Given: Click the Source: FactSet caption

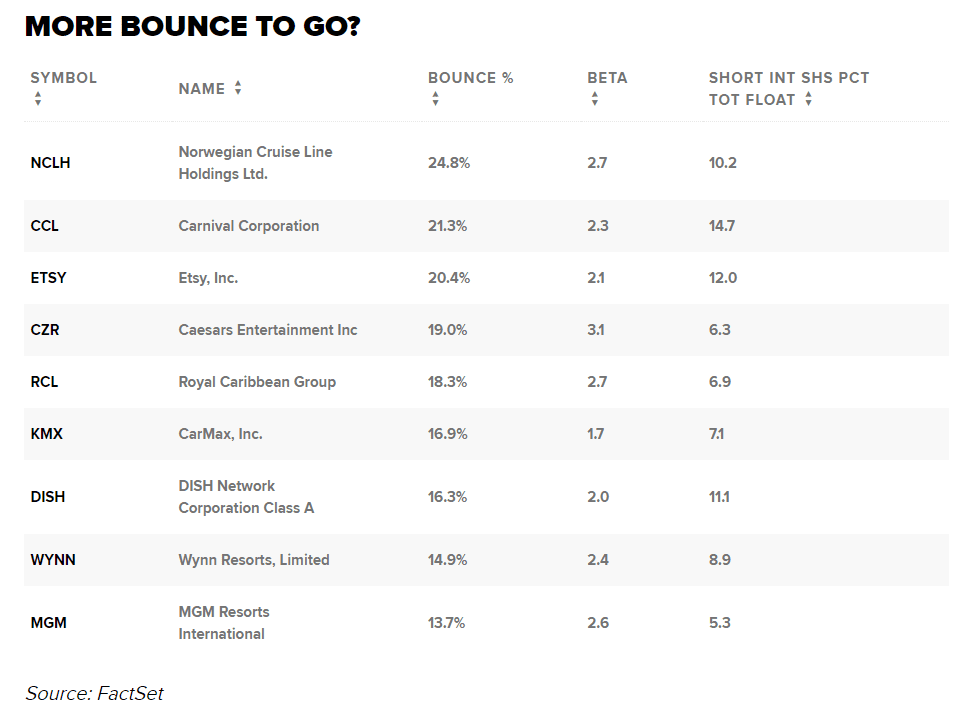Looking at the screenshot, I should 94,693.
